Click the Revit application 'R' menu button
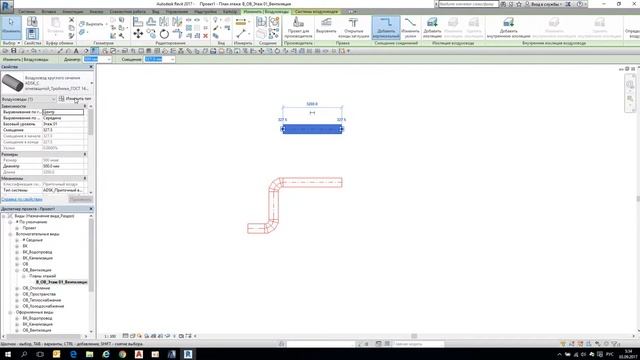 7,6
